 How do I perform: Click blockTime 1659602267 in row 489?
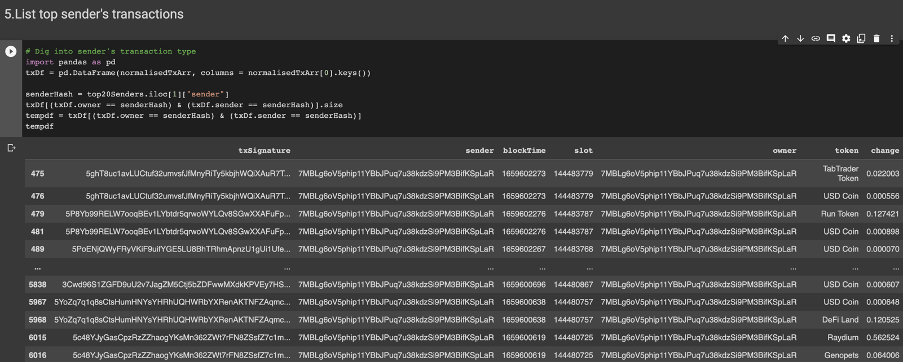pos(523,249)
